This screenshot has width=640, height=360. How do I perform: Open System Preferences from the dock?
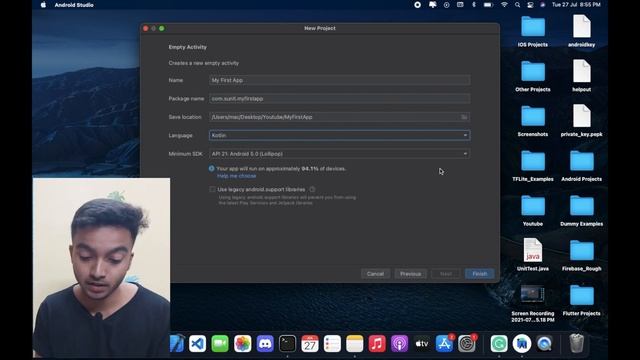(x=467, y=344)
